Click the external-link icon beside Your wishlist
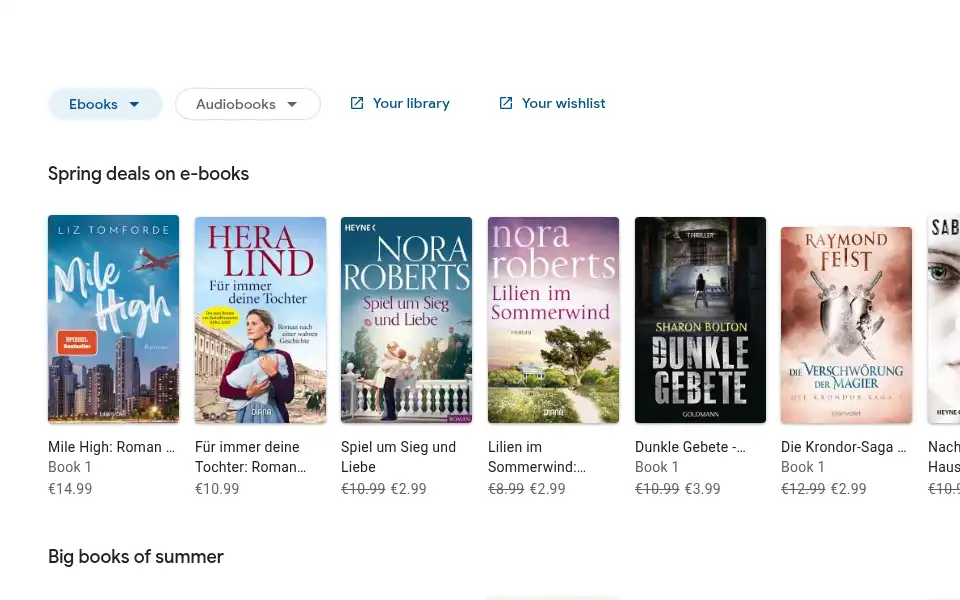The height and width of the screenshot is (600, 960). pos(506,103)
